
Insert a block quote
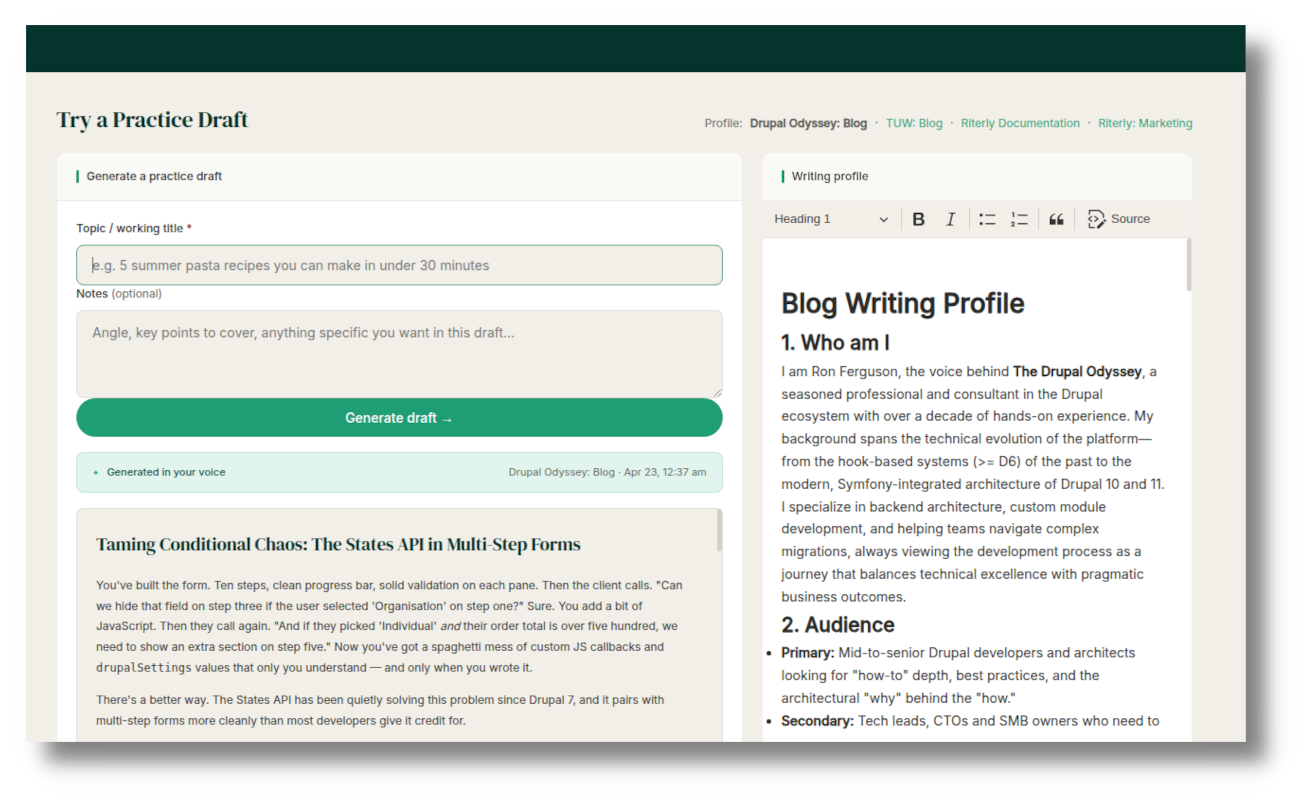click(x=1056, y=219)
